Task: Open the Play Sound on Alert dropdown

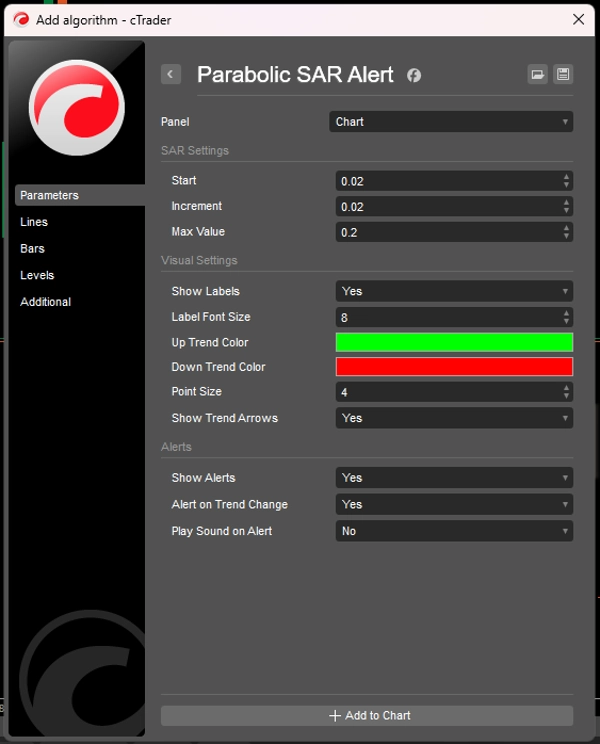Action: (x=454, y=531)
